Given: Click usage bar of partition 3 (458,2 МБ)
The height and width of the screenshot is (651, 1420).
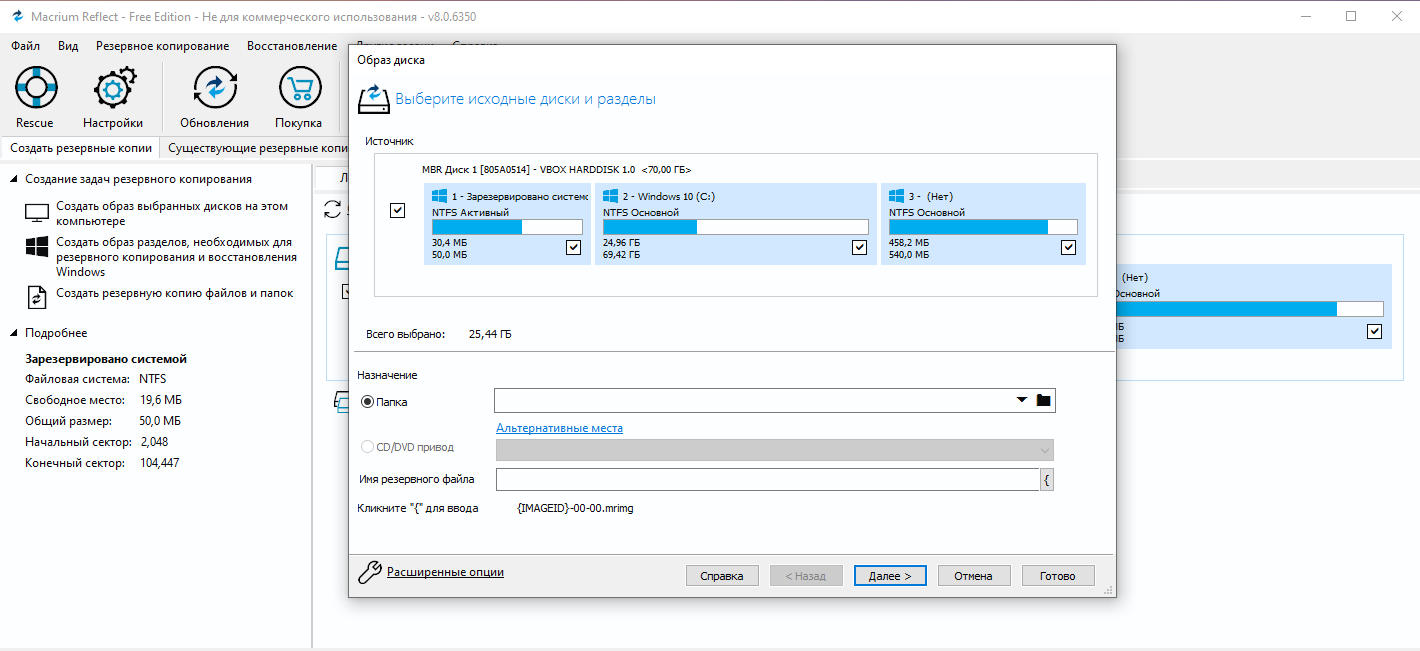Looking at the screenshot, I should pos(984,227).
